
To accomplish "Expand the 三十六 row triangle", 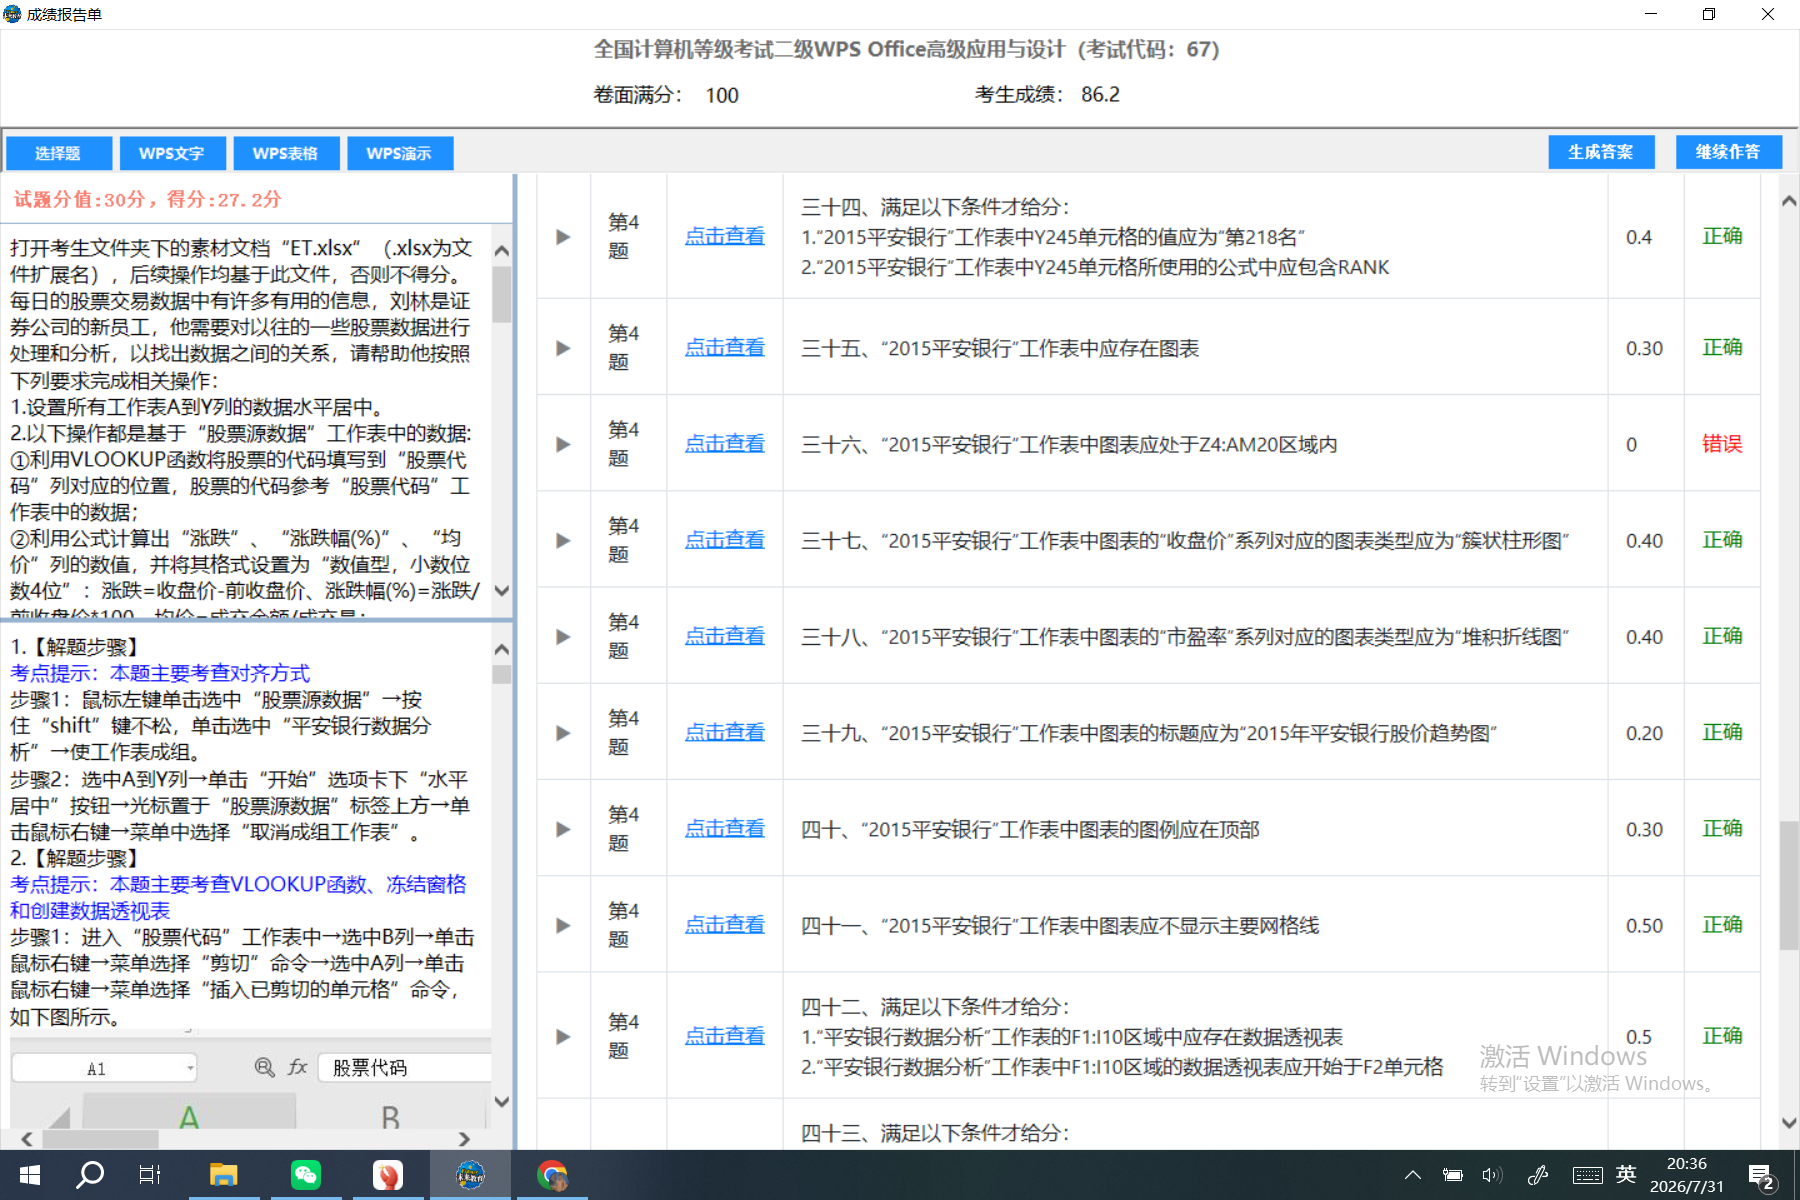I will [x=563, y=444].
